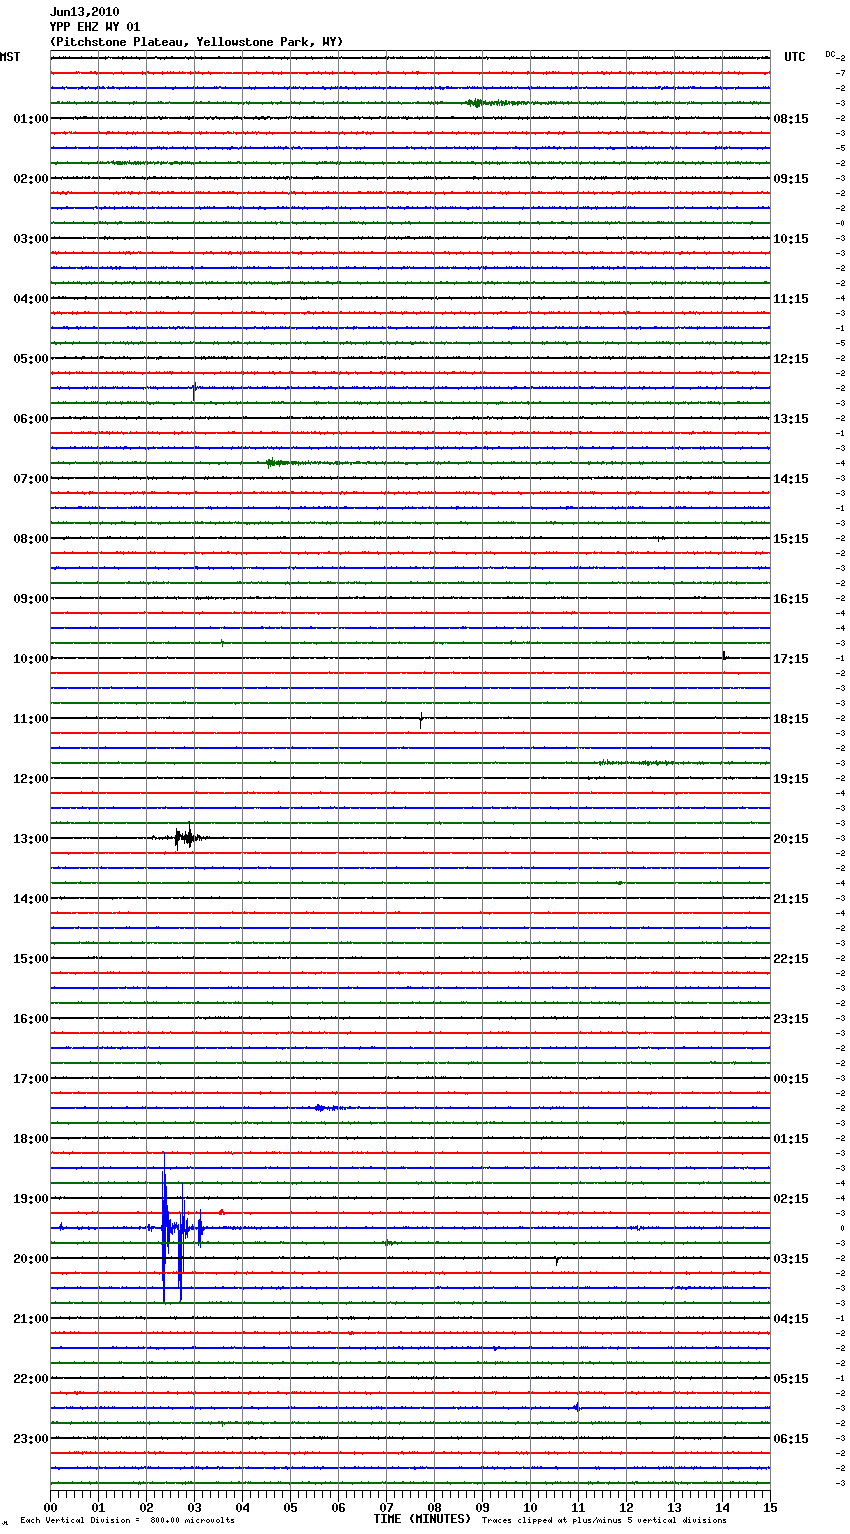This screenshot has width=850, height=1534.
Task: Click the date header Jun13,2010
Action: tap(84, 12)
